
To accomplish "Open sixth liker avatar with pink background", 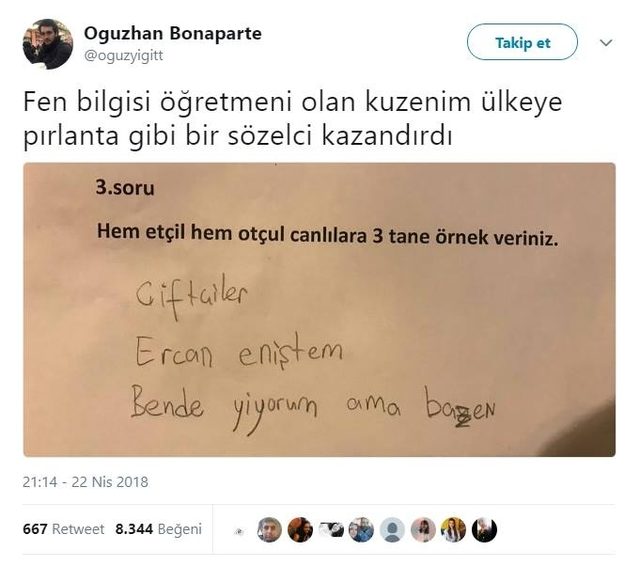I will tap(423, 530).
